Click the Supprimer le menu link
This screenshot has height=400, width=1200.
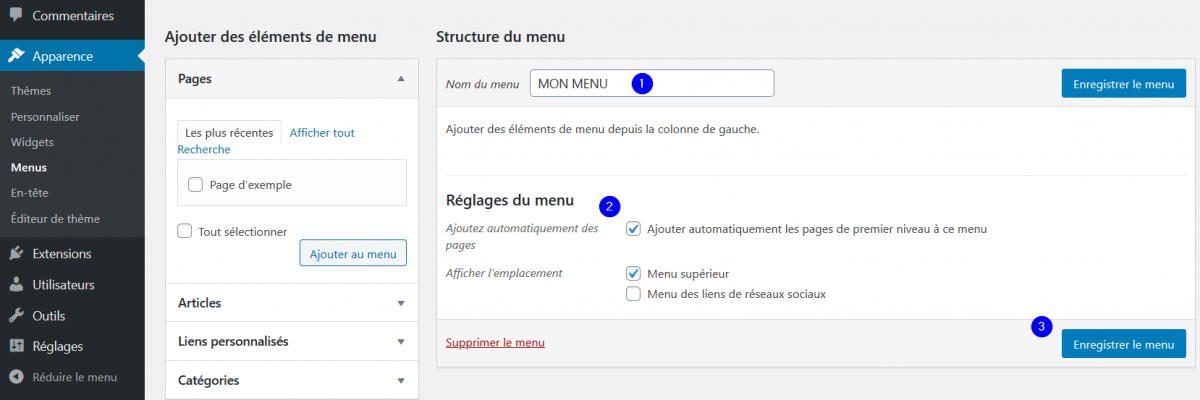[495, 343]
